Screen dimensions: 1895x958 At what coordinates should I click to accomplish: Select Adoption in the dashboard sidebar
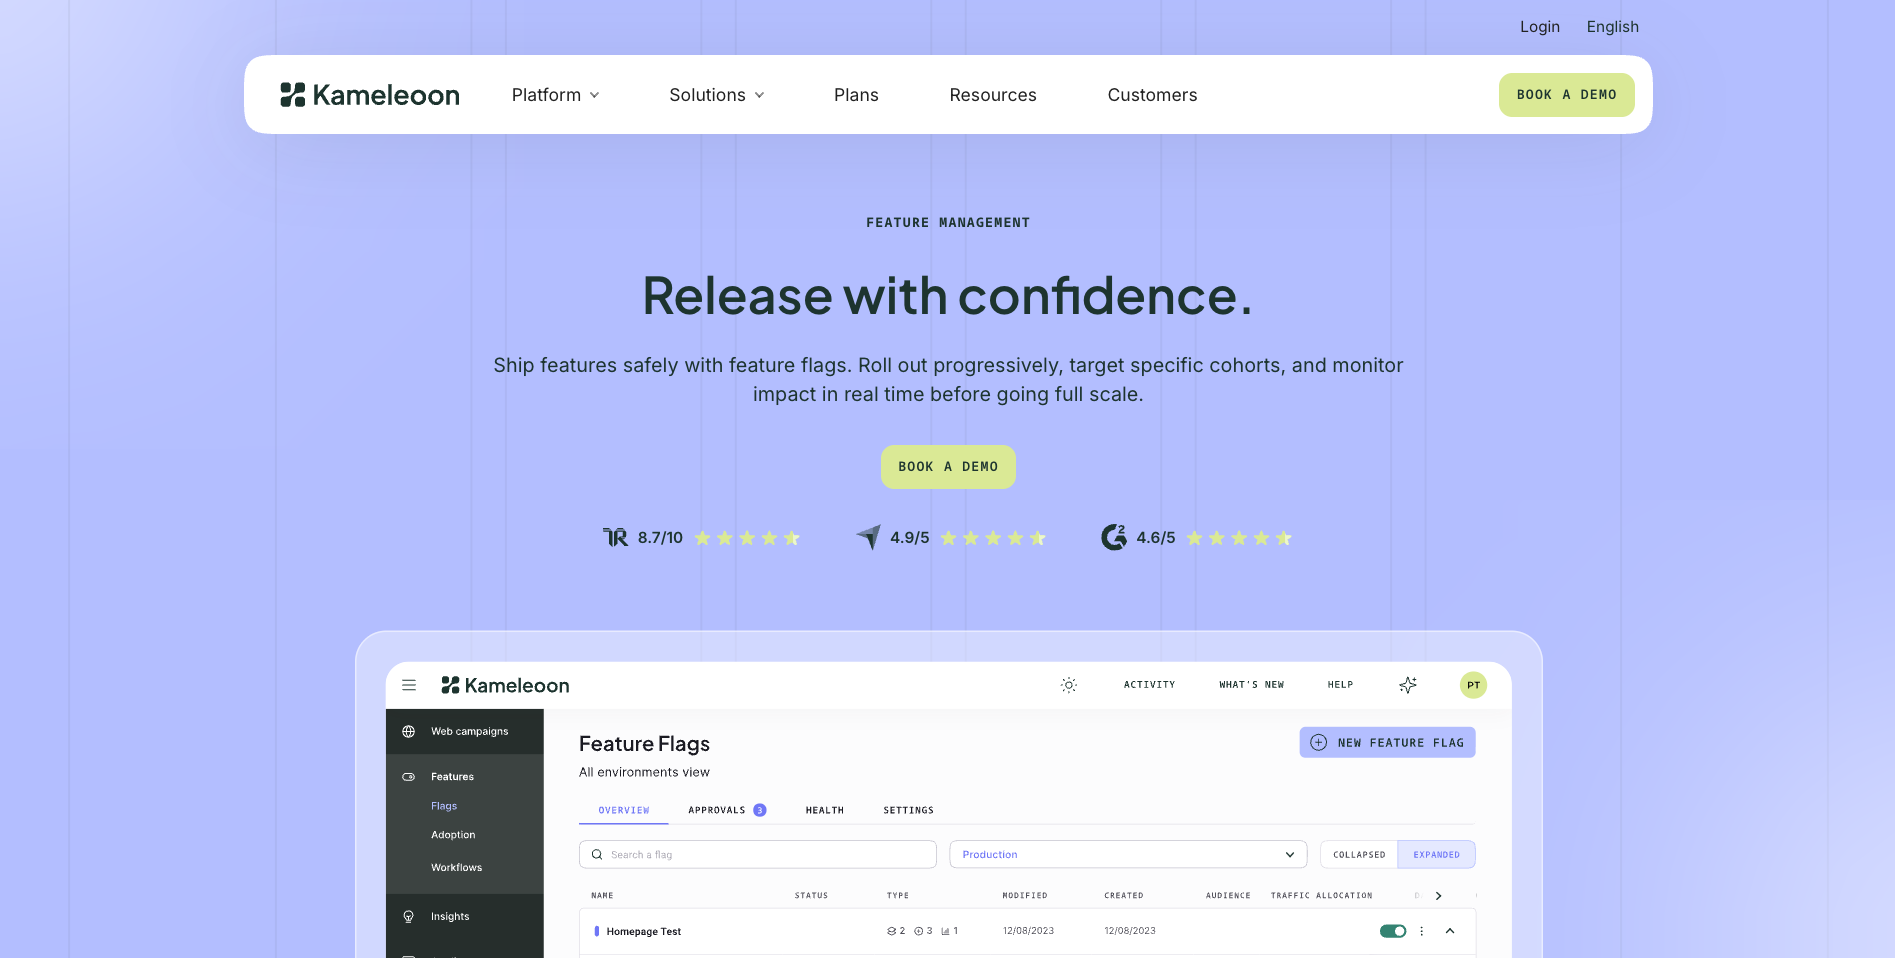(453, 835)
